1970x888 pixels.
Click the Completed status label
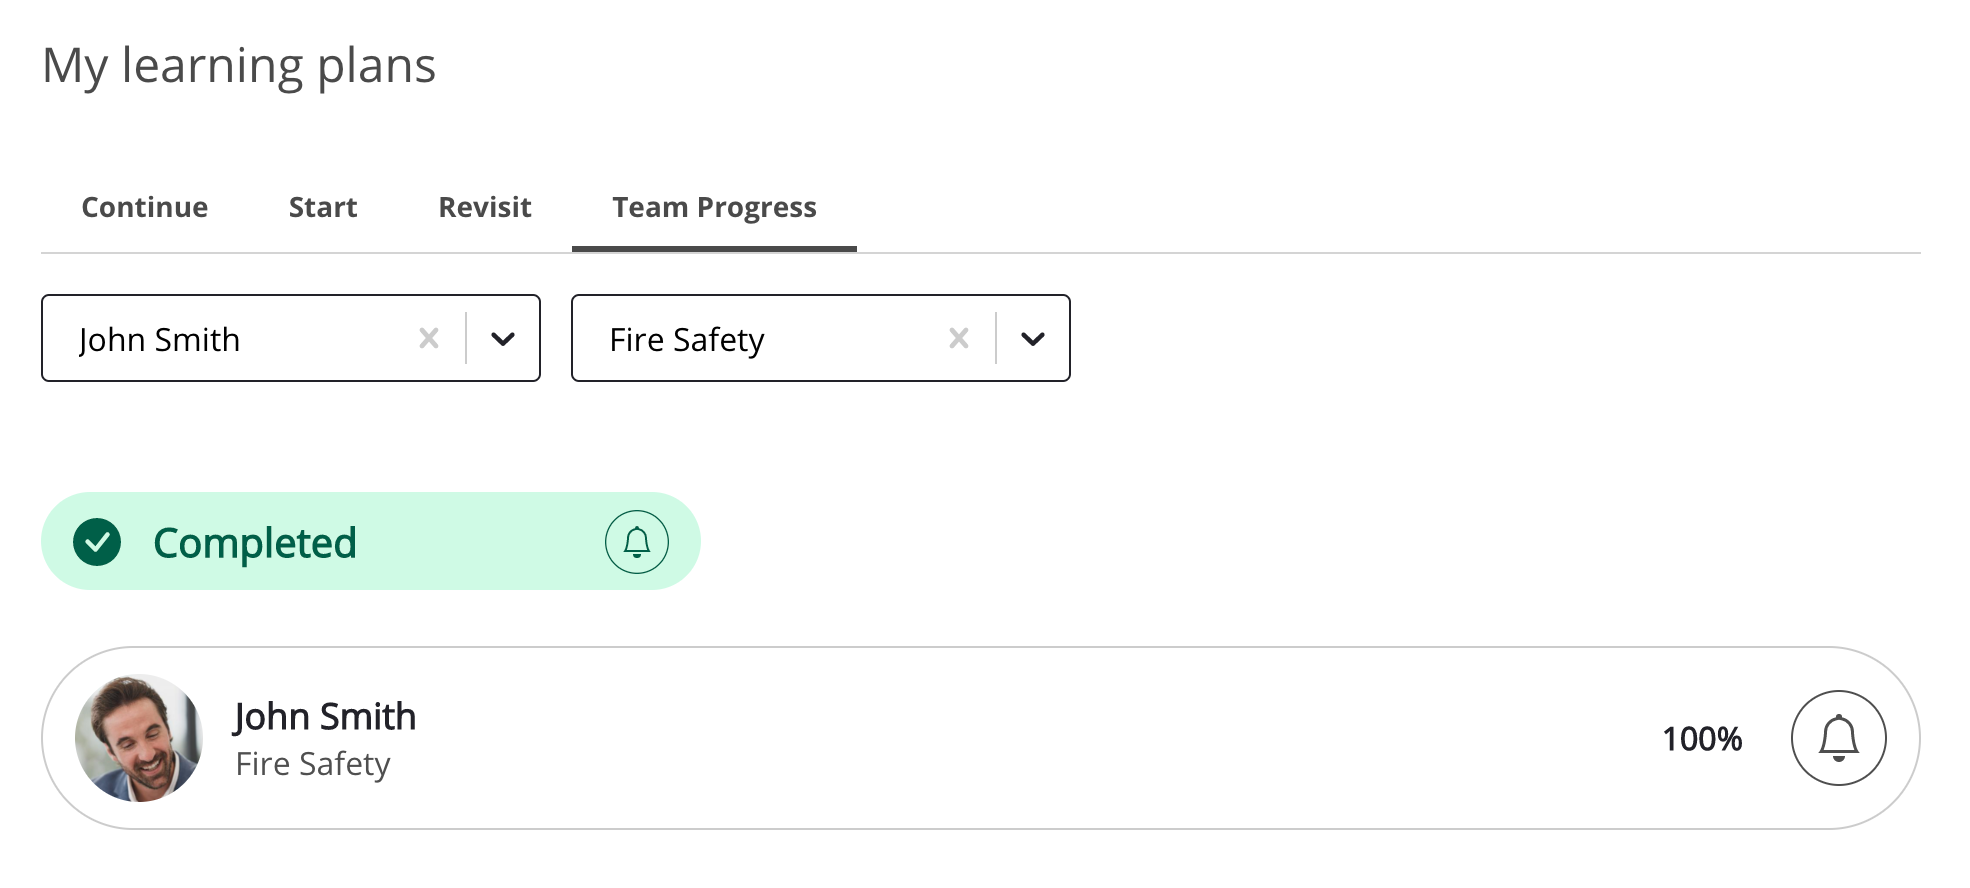click(x=255, y=543)
